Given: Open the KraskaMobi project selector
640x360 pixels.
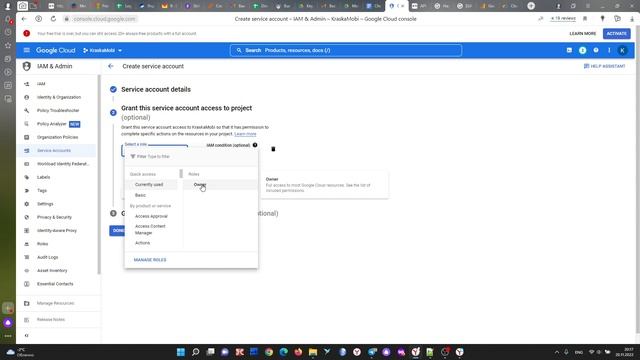Looking at the screenshot, I should [102, 50].
